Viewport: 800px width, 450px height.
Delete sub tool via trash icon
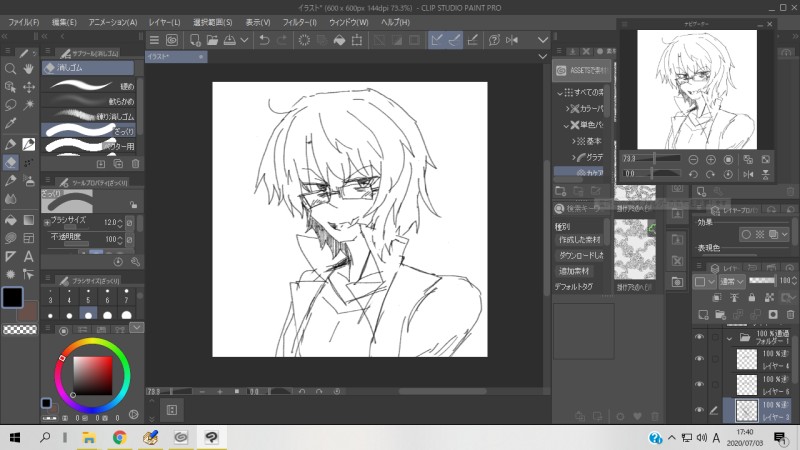pyautogui.click(x=135, y=164)
